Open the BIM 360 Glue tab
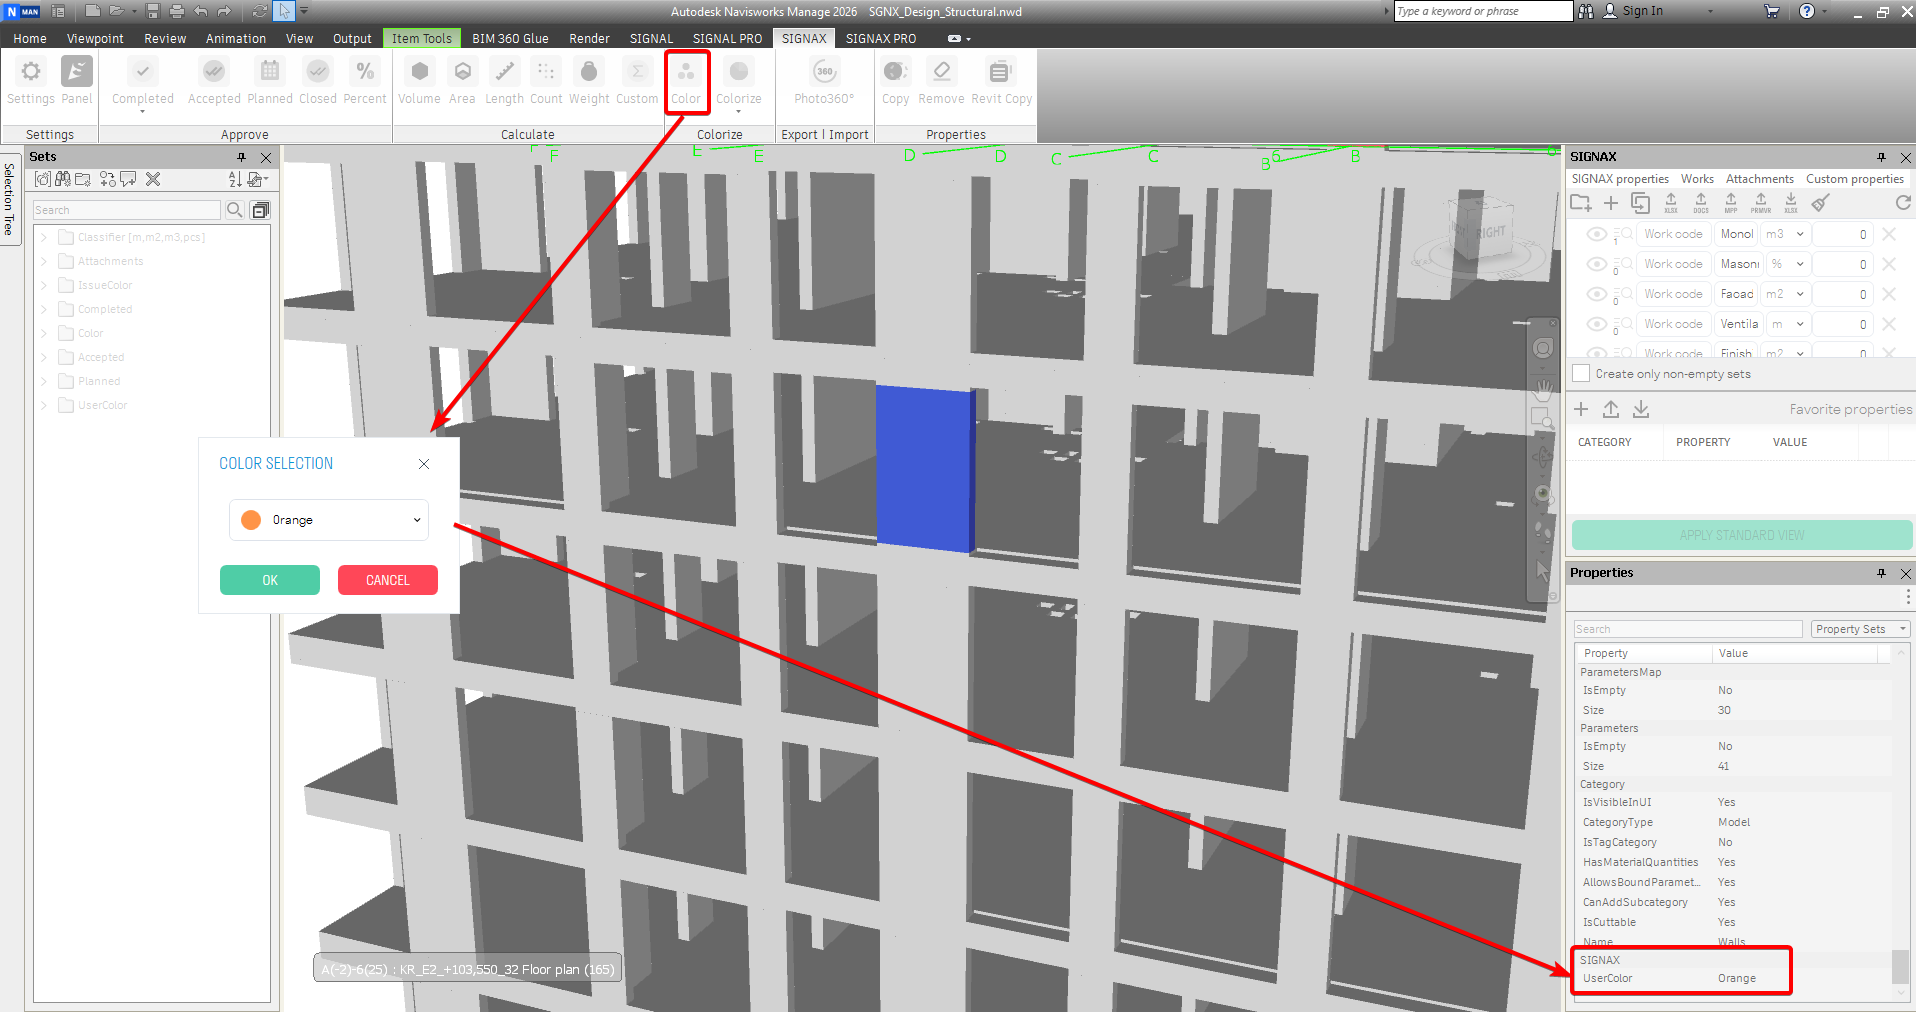Image resolution: width=1916 pixels, height=1012 pixels. pyautogui.click(x=510, y=38)
